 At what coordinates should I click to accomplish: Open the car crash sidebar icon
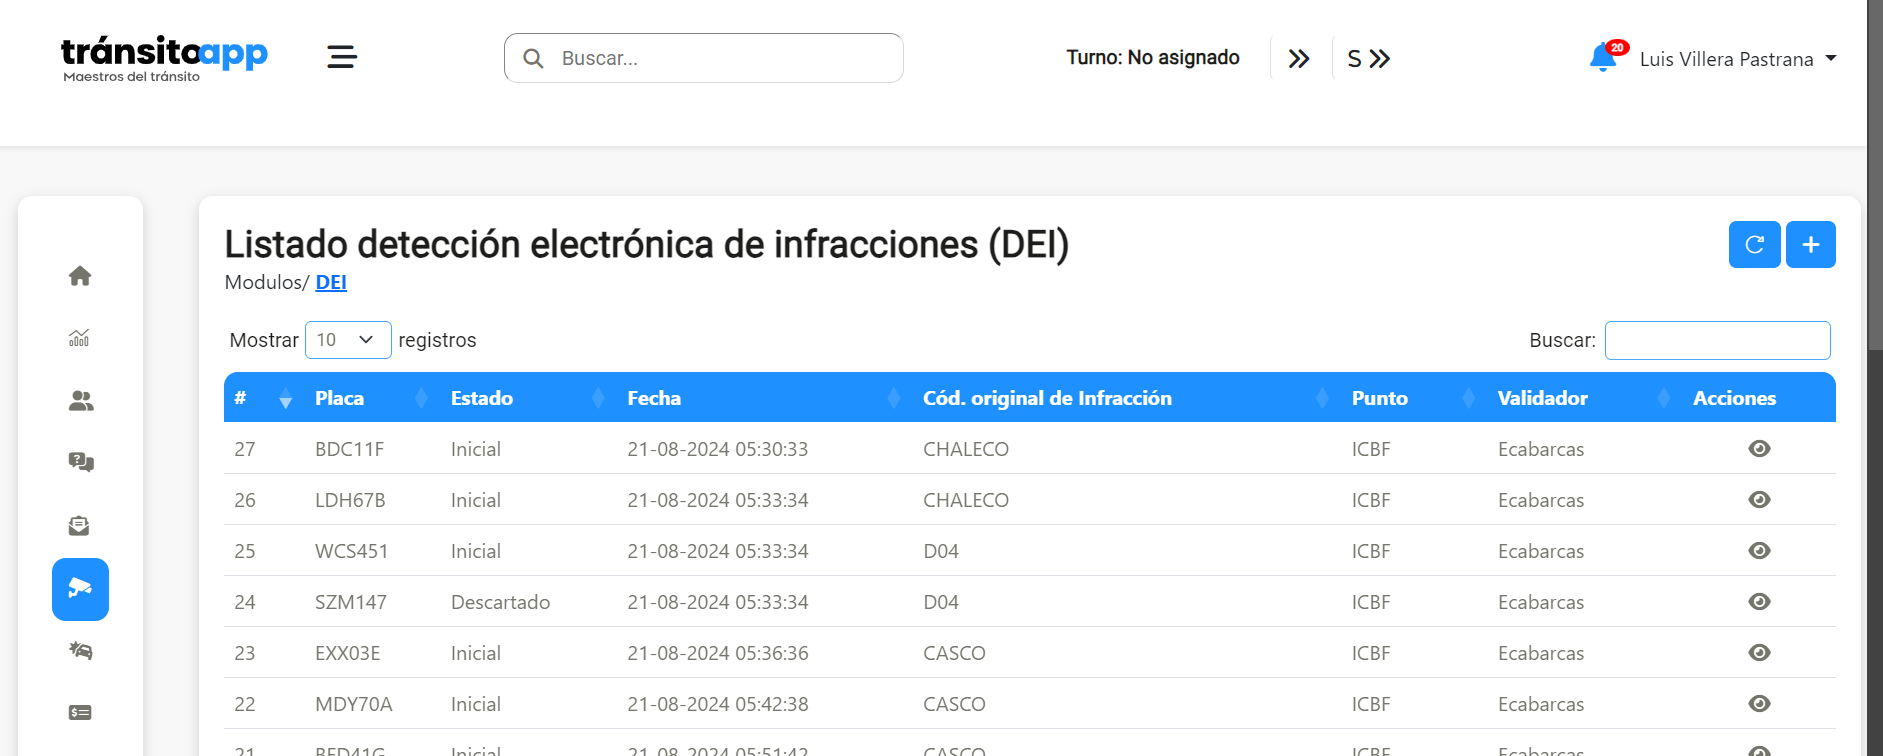point(80,651)
